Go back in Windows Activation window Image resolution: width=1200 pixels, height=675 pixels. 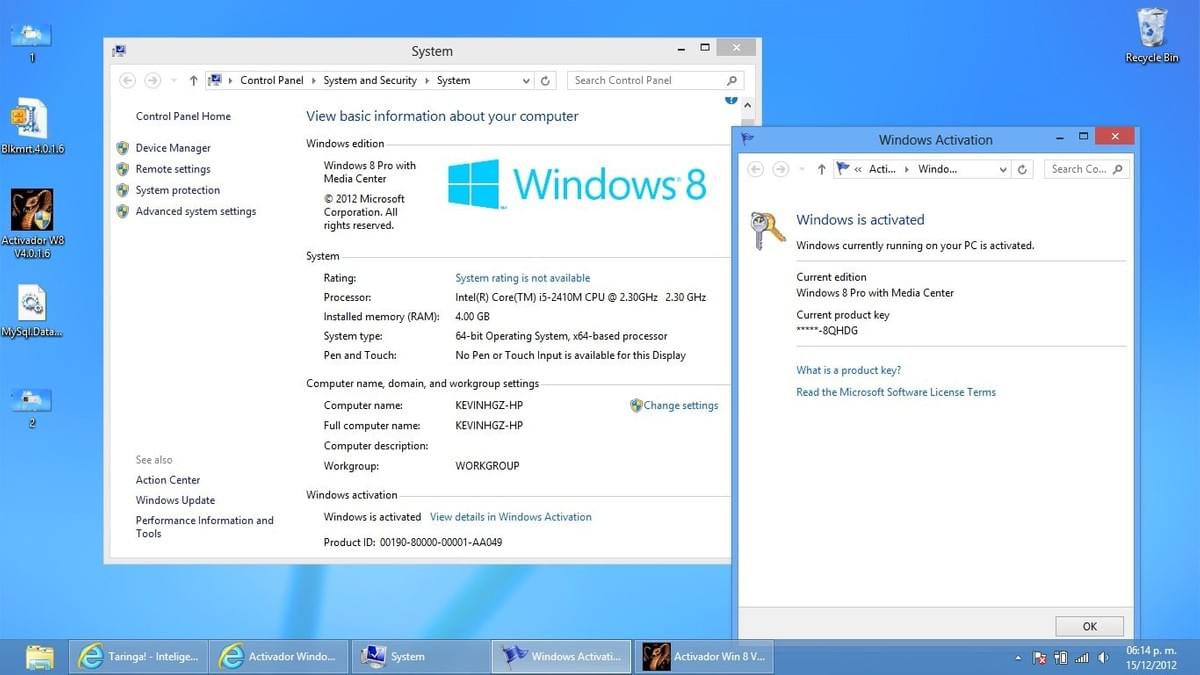[x=756, y=169]
